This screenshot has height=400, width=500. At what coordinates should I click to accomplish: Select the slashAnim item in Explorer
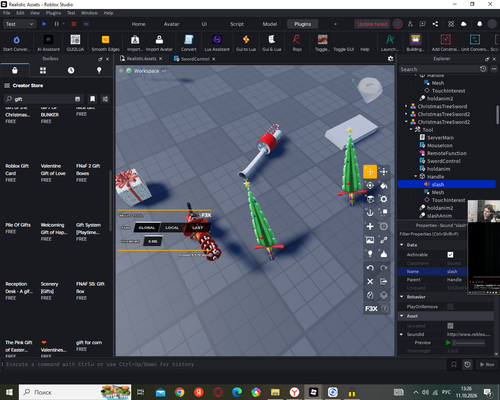[x=439, y=216]
